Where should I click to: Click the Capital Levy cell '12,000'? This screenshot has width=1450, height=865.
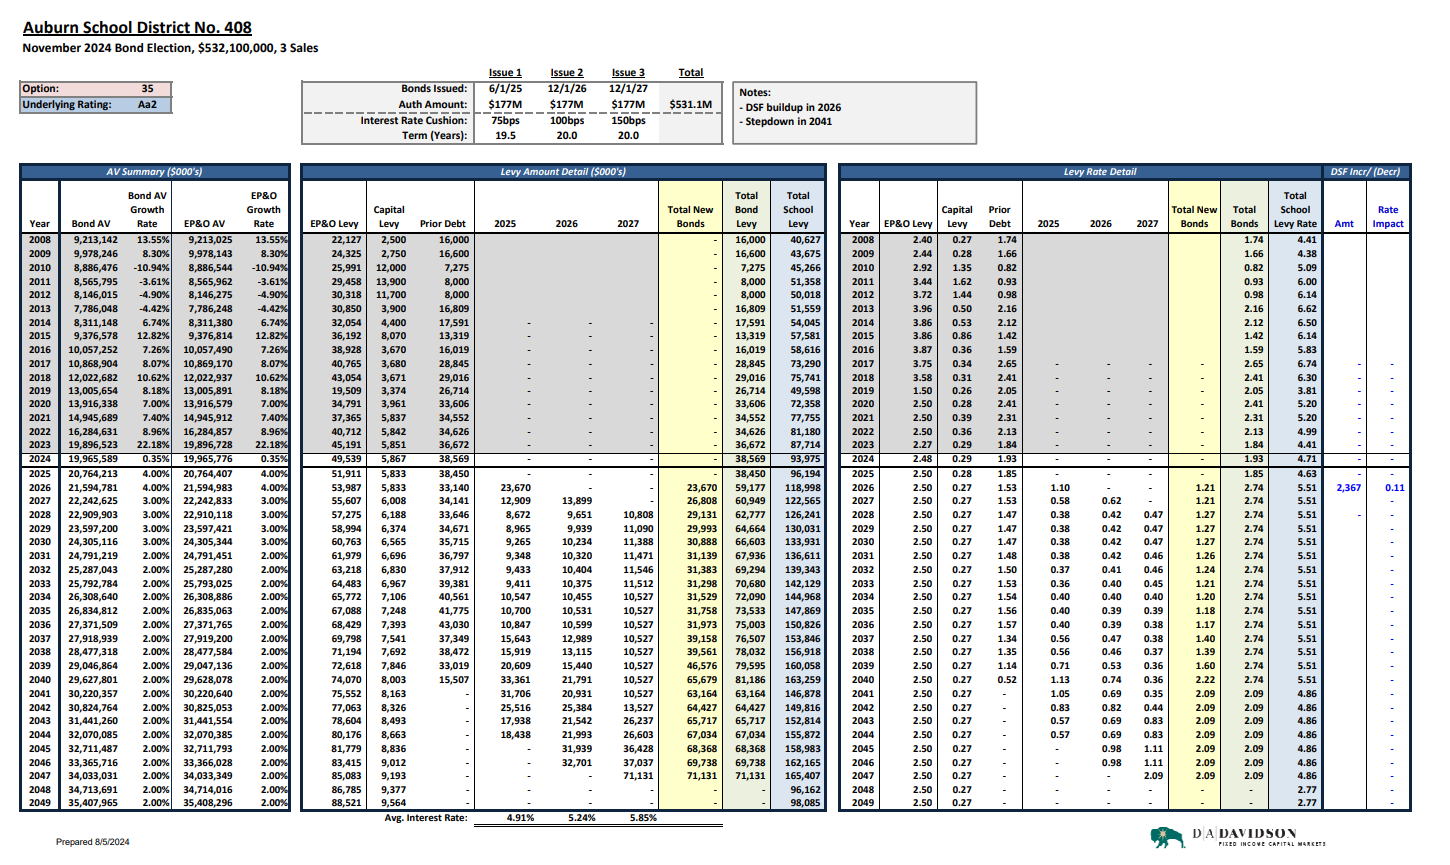[391, 268]
